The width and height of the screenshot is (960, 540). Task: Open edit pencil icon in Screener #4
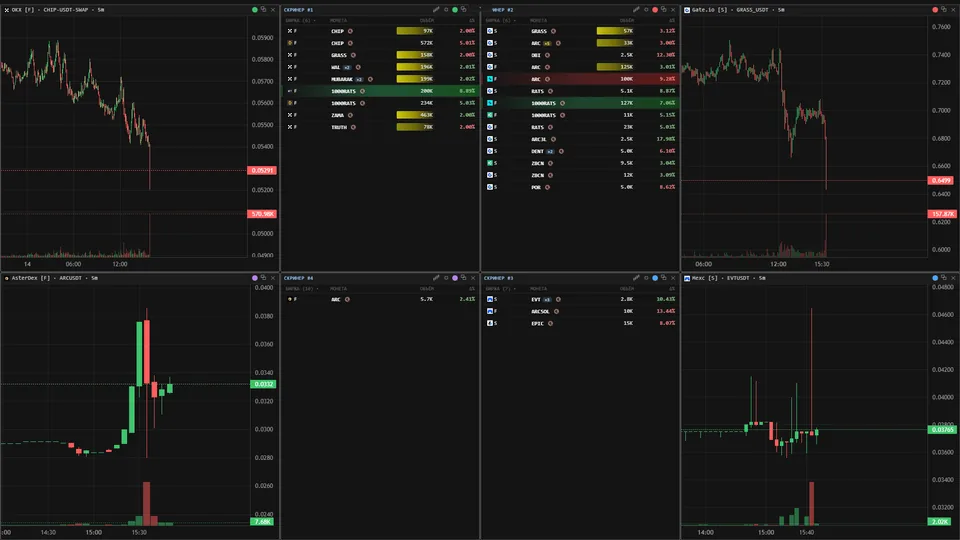click(436, 278)
